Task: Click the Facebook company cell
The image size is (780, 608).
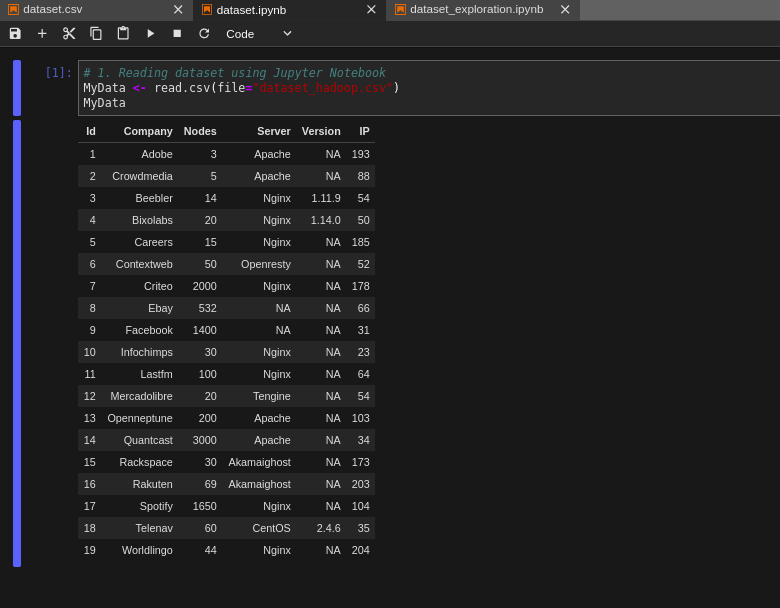Action: click(149, 330)
